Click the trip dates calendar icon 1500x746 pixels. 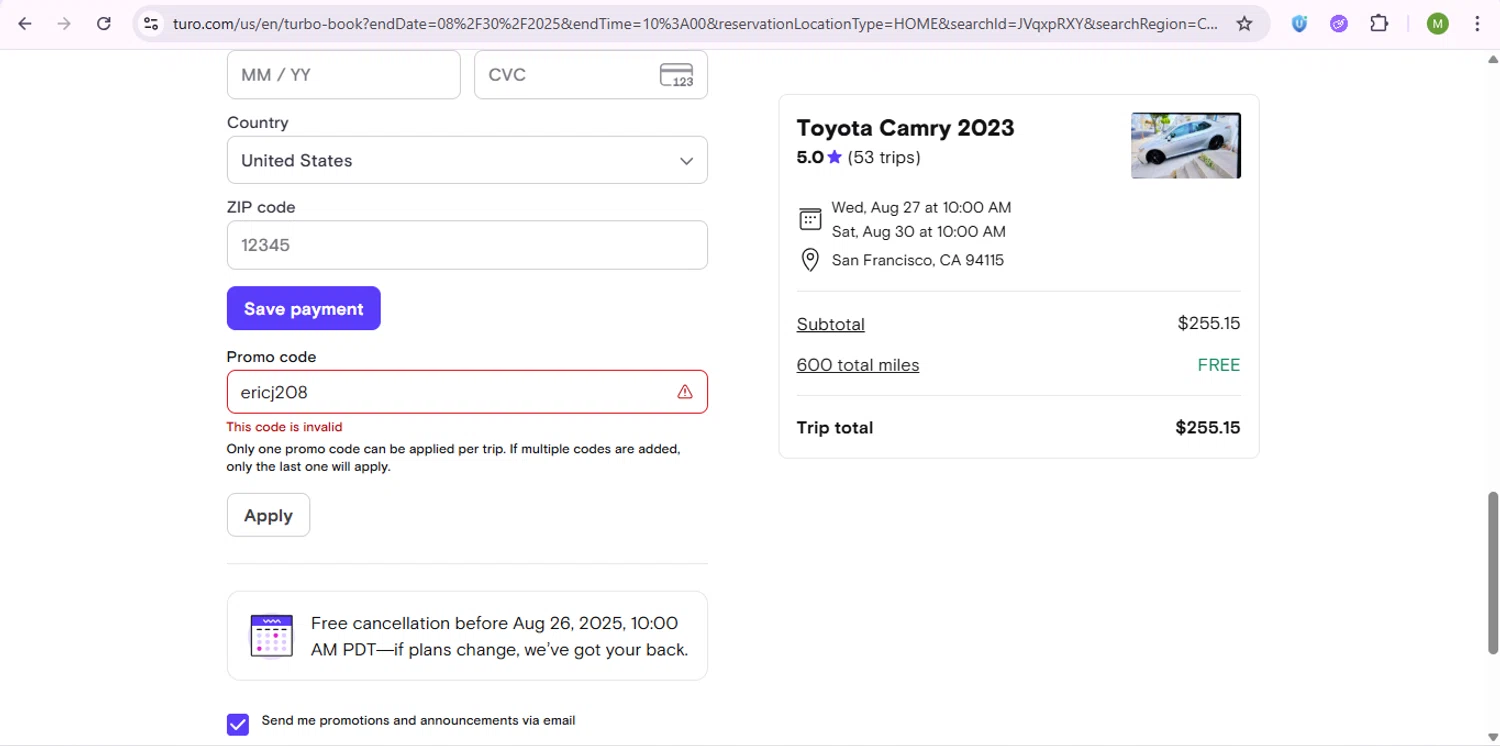click(810, 219)
